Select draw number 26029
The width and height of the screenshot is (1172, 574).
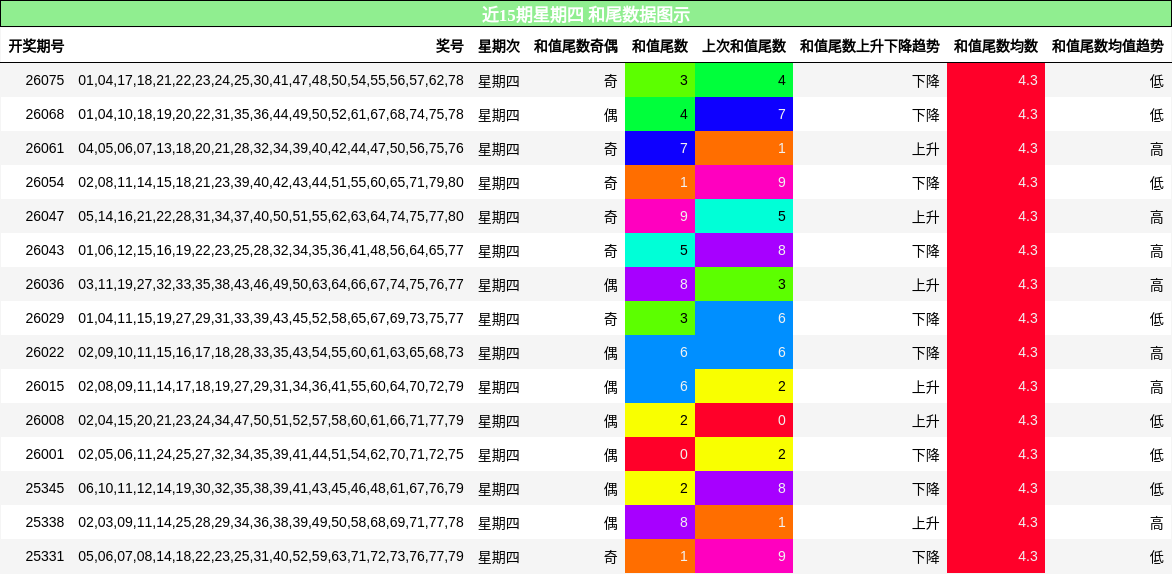pos(45,318)
